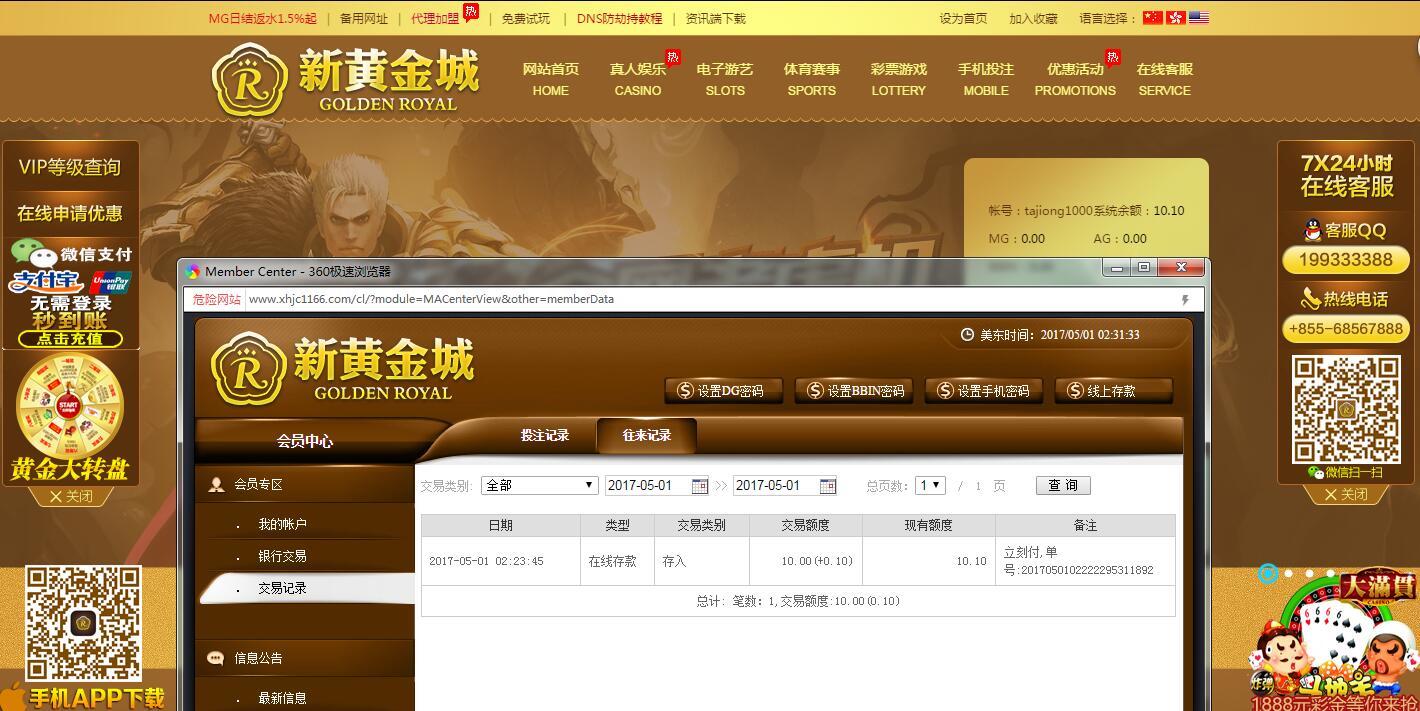Click the 设置手机密码 button

(983, 391)
